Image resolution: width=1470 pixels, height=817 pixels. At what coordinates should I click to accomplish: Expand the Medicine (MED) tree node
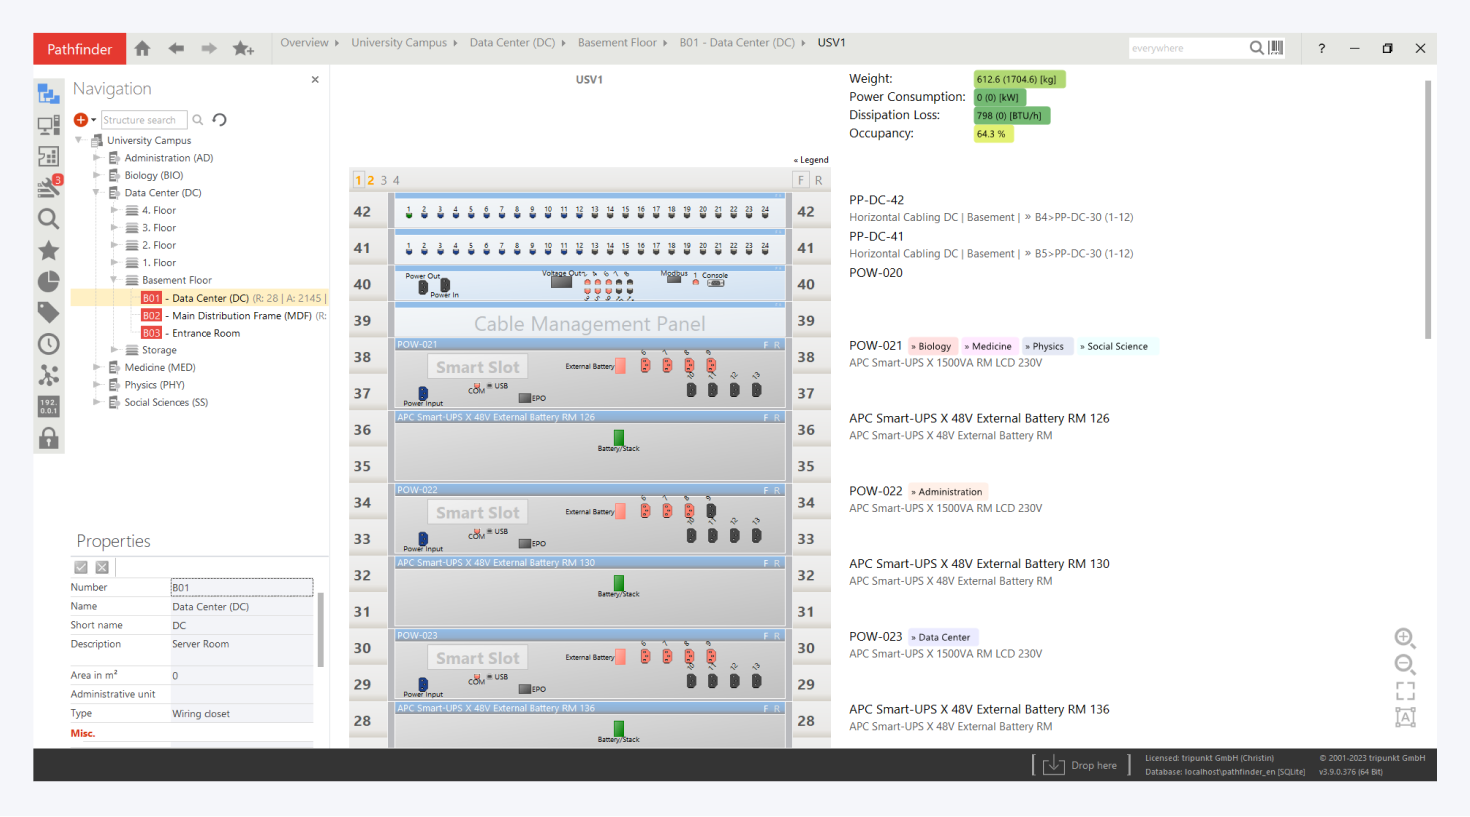click(97, 367)
